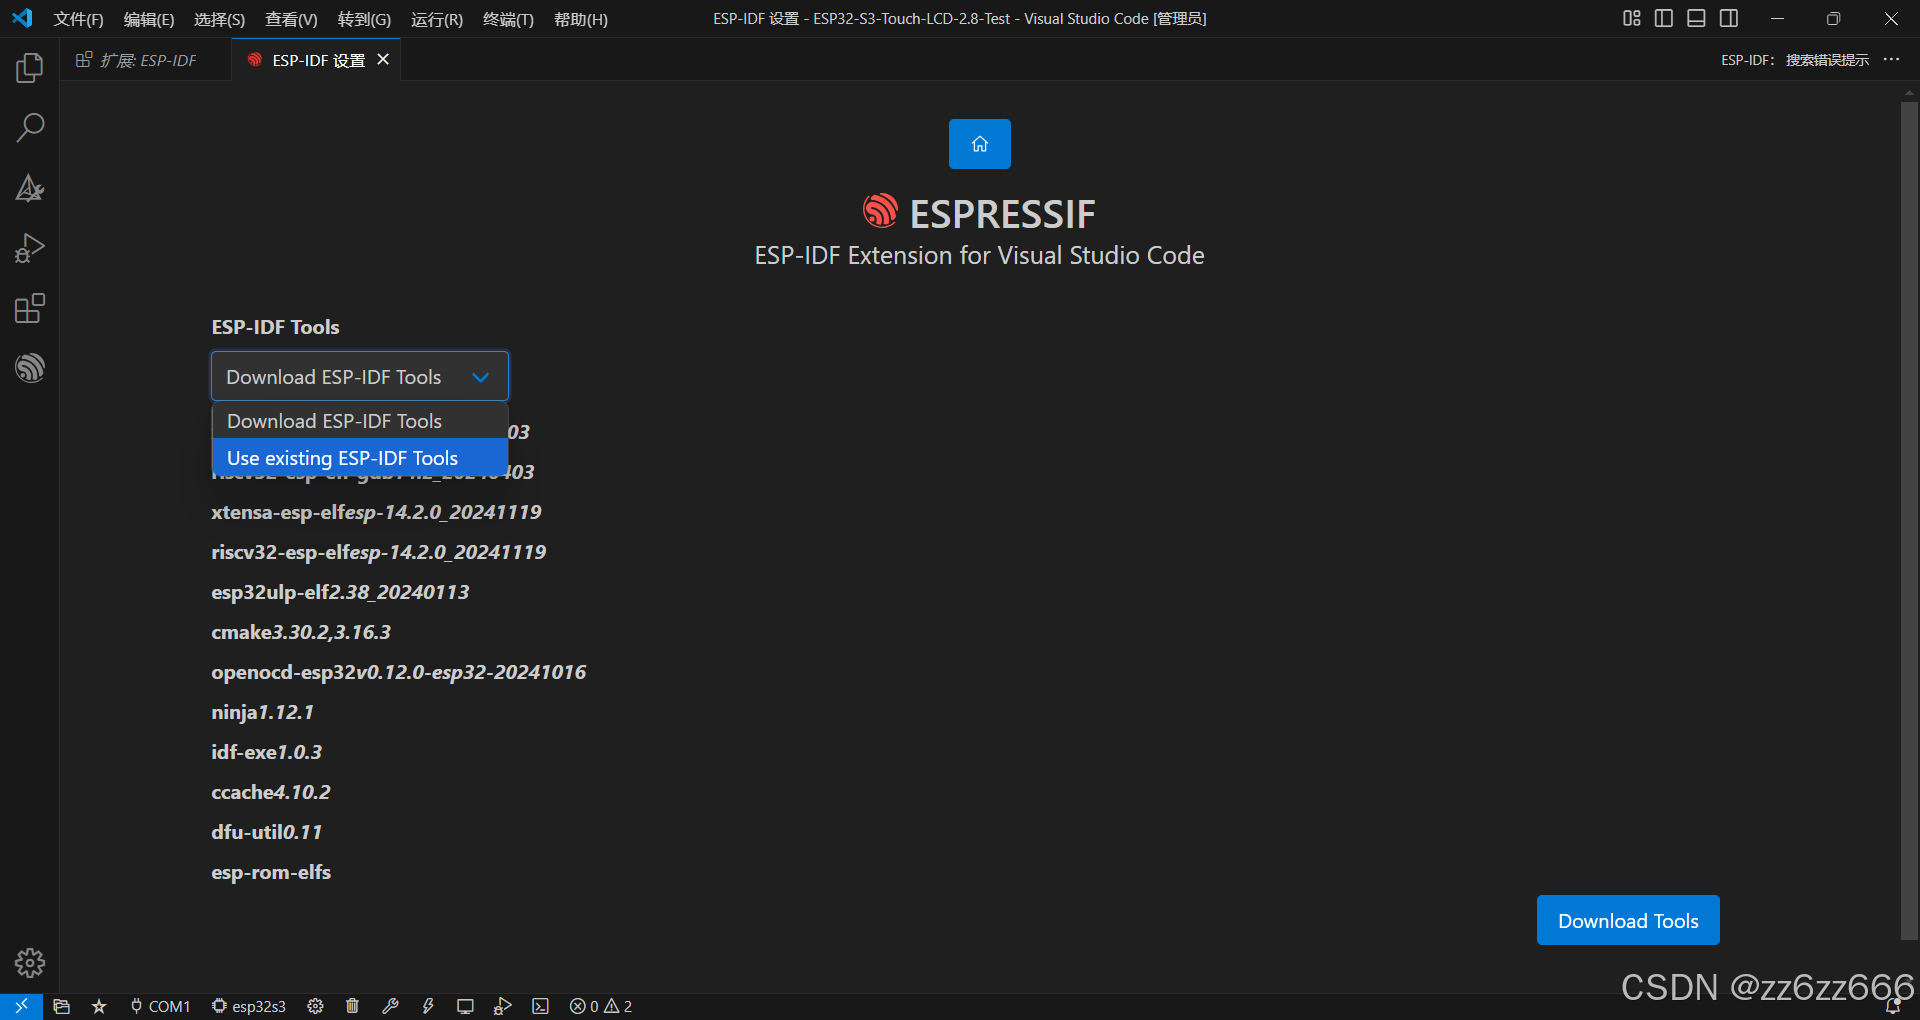The image size is (1920, 1020).
Task: Open the Search view in activity bar
Action: [x=30, y=128]
